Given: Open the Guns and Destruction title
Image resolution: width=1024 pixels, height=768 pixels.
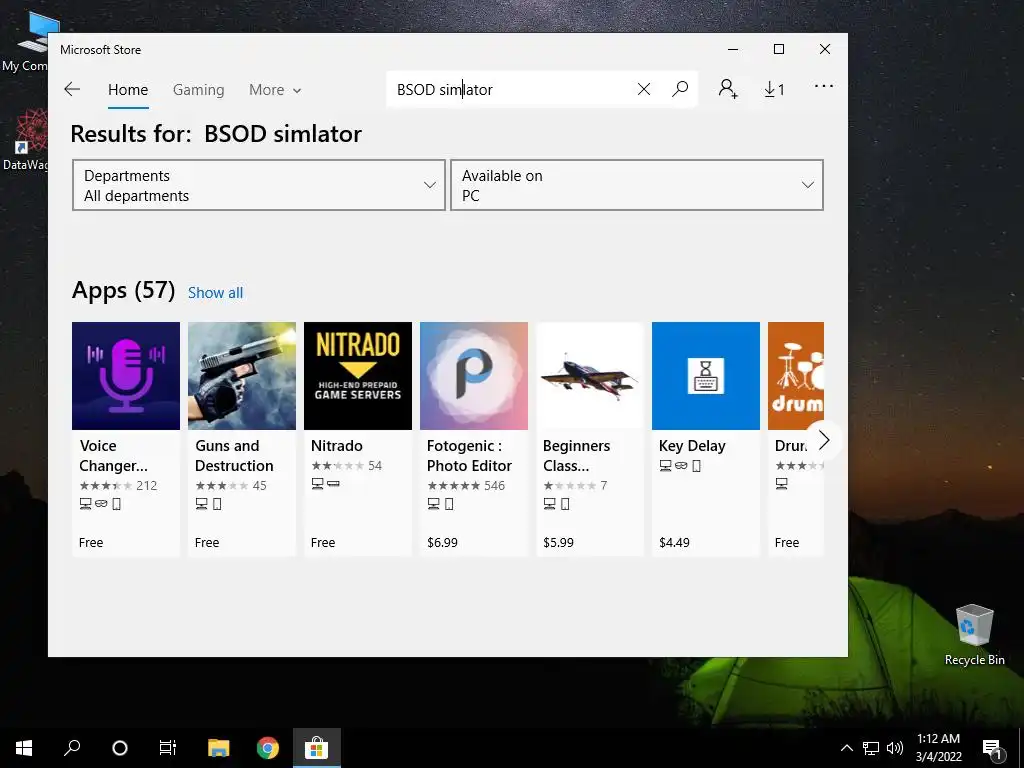Looking at the screenshot, I should coord(234,456).
